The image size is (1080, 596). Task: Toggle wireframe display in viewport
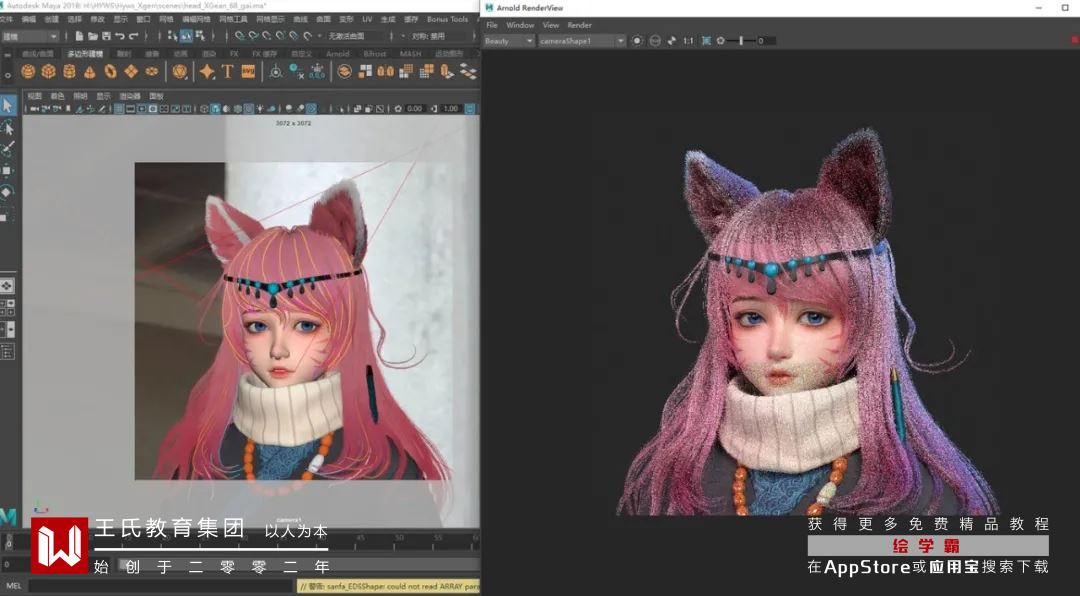tap(203, 108)
